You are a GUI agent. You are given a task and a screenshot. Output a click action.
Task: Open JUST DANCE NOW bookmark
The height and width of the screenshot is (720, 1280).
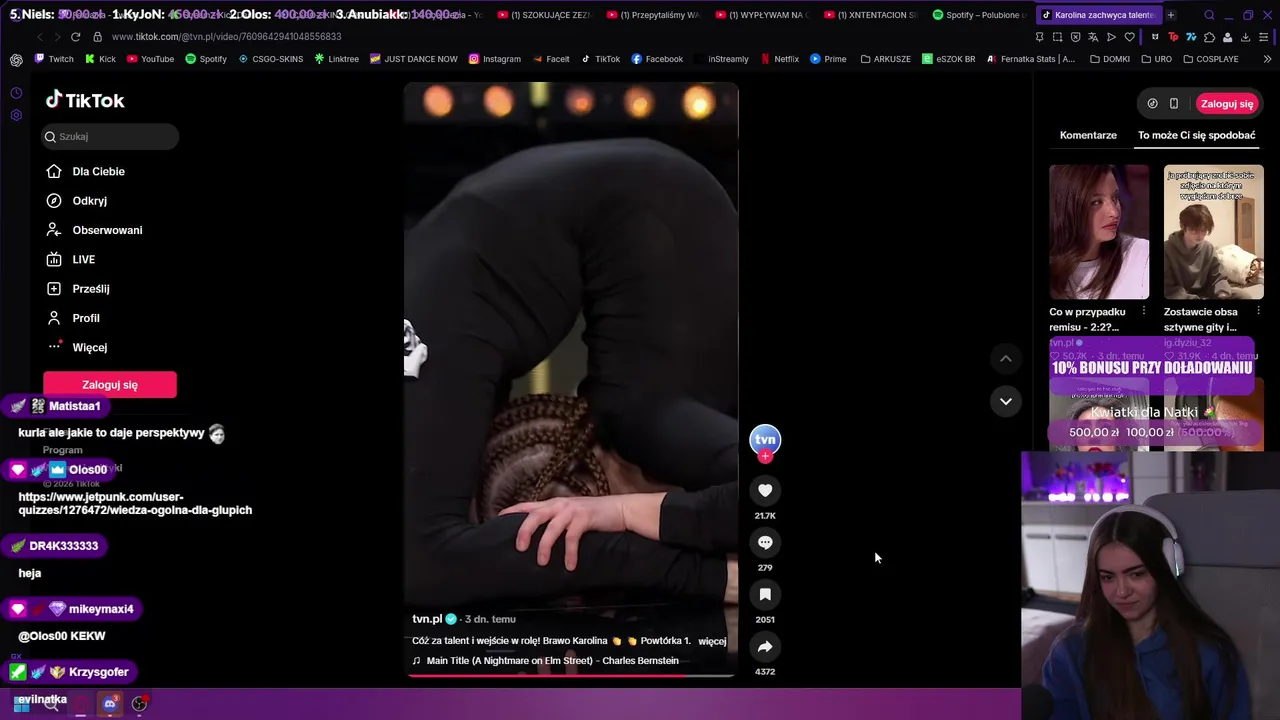413,59
